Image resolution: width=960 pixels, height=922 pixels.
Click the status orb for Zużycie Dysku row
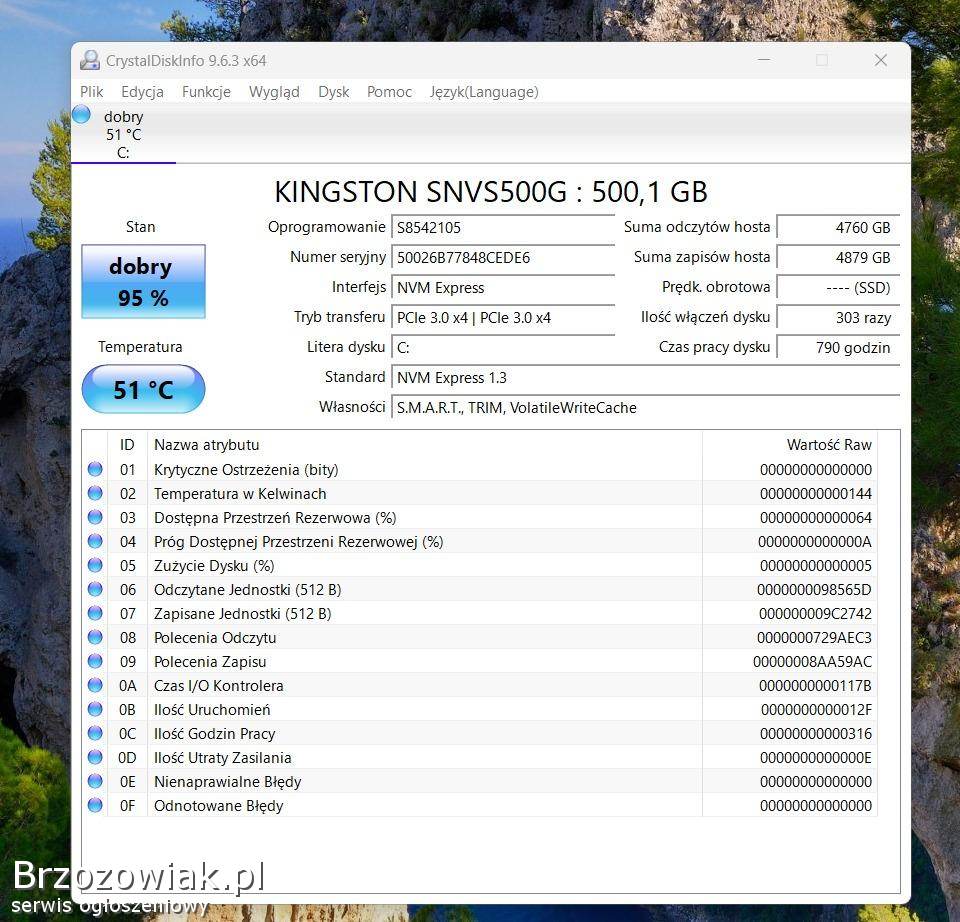pyautogui.click(x=95, y=565)
